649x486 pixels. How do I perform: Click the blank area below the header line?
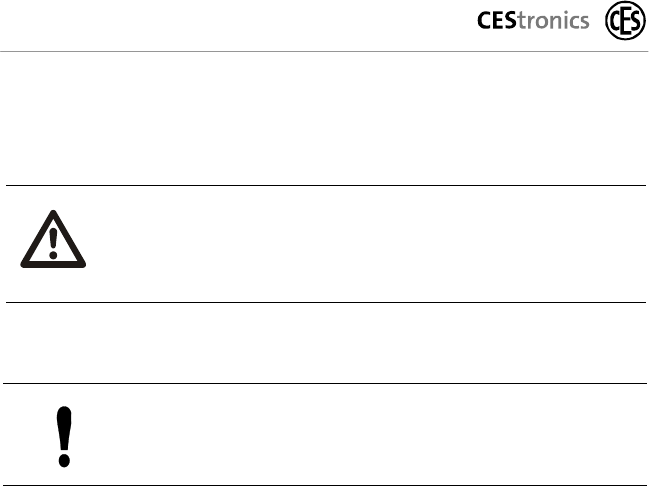click(325, 118)
